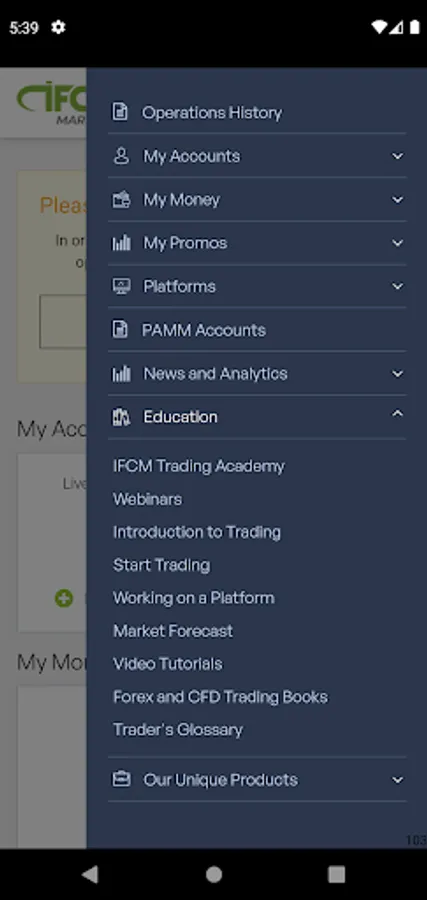Tap the Android back navigation button

[x=90, y=874]
